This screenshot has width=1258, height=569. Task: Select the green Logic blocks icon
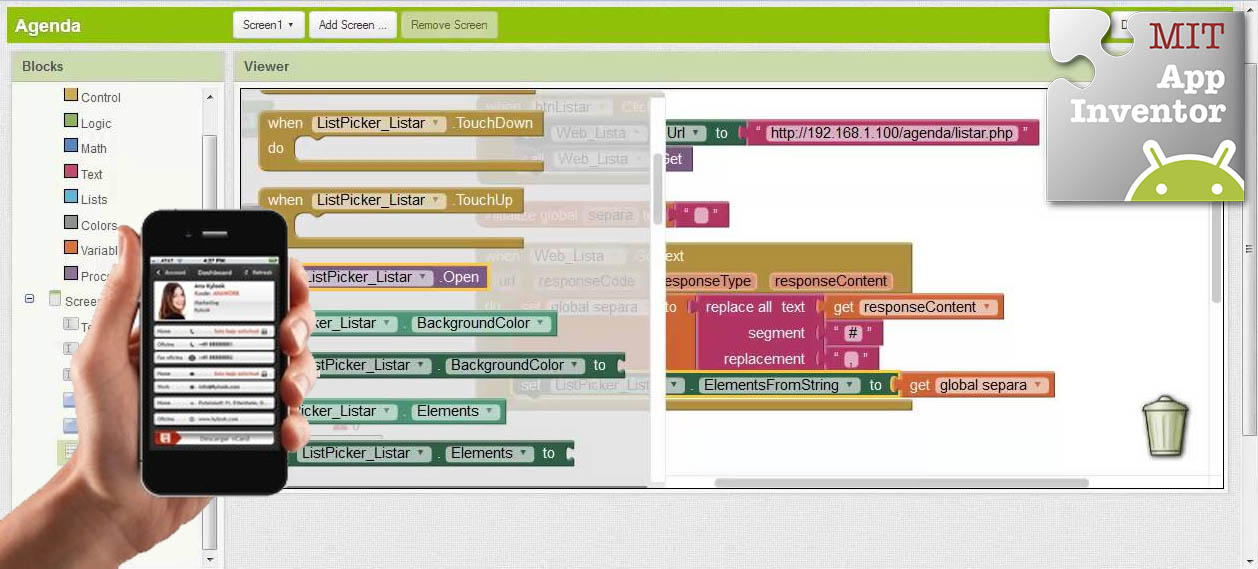(71, 121)
